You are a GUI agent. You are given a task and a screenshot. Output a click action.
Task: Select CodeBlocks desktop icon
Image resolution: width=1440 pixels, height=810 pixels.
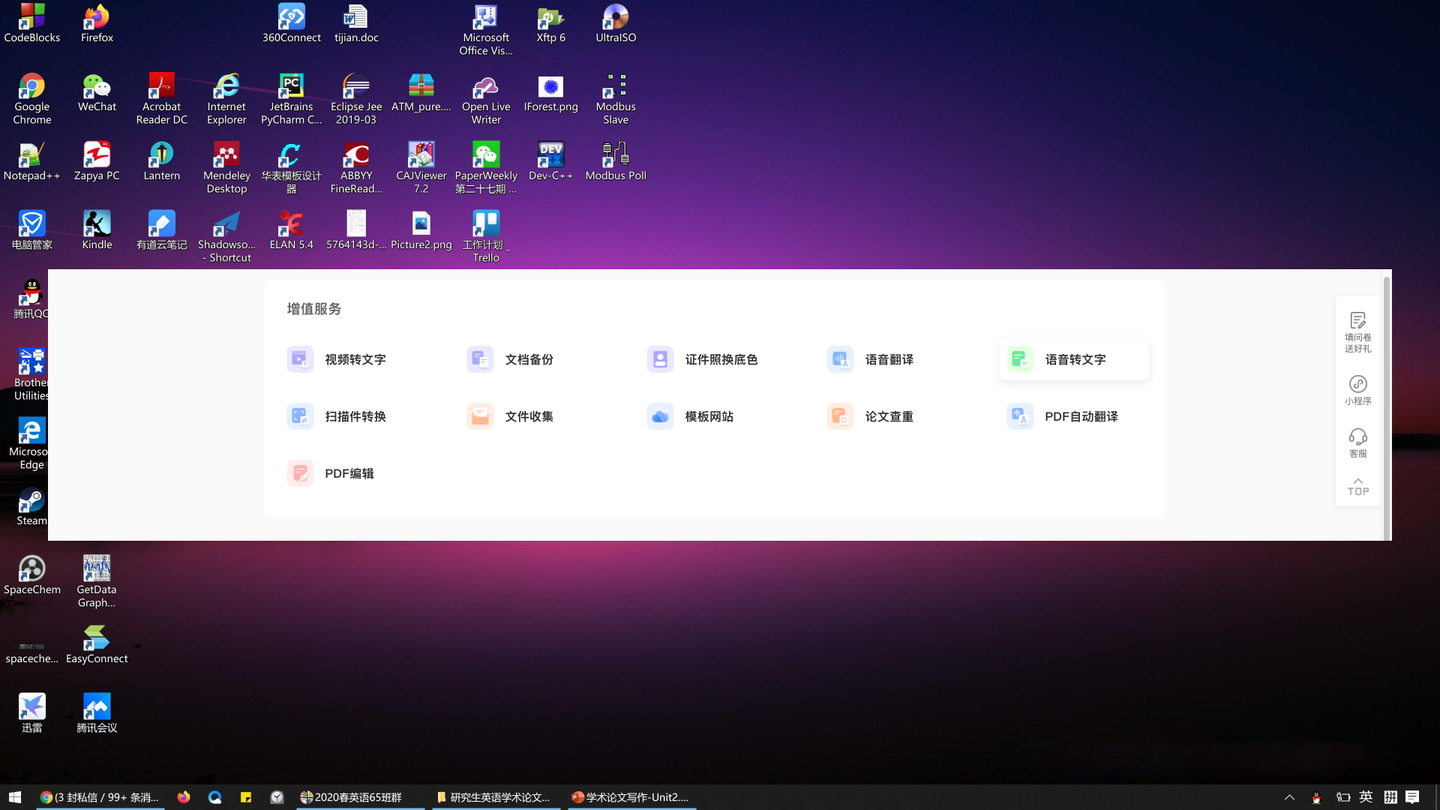(32, 24)
